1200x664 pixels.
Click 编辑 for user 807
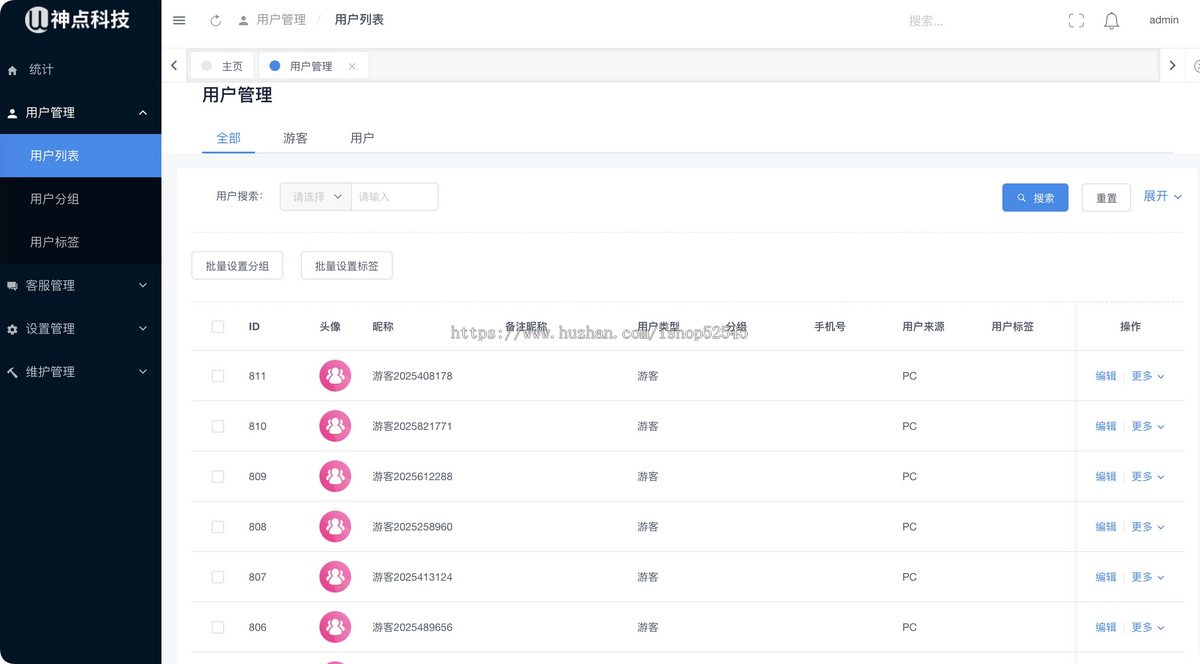click(x=1105, y=577)
